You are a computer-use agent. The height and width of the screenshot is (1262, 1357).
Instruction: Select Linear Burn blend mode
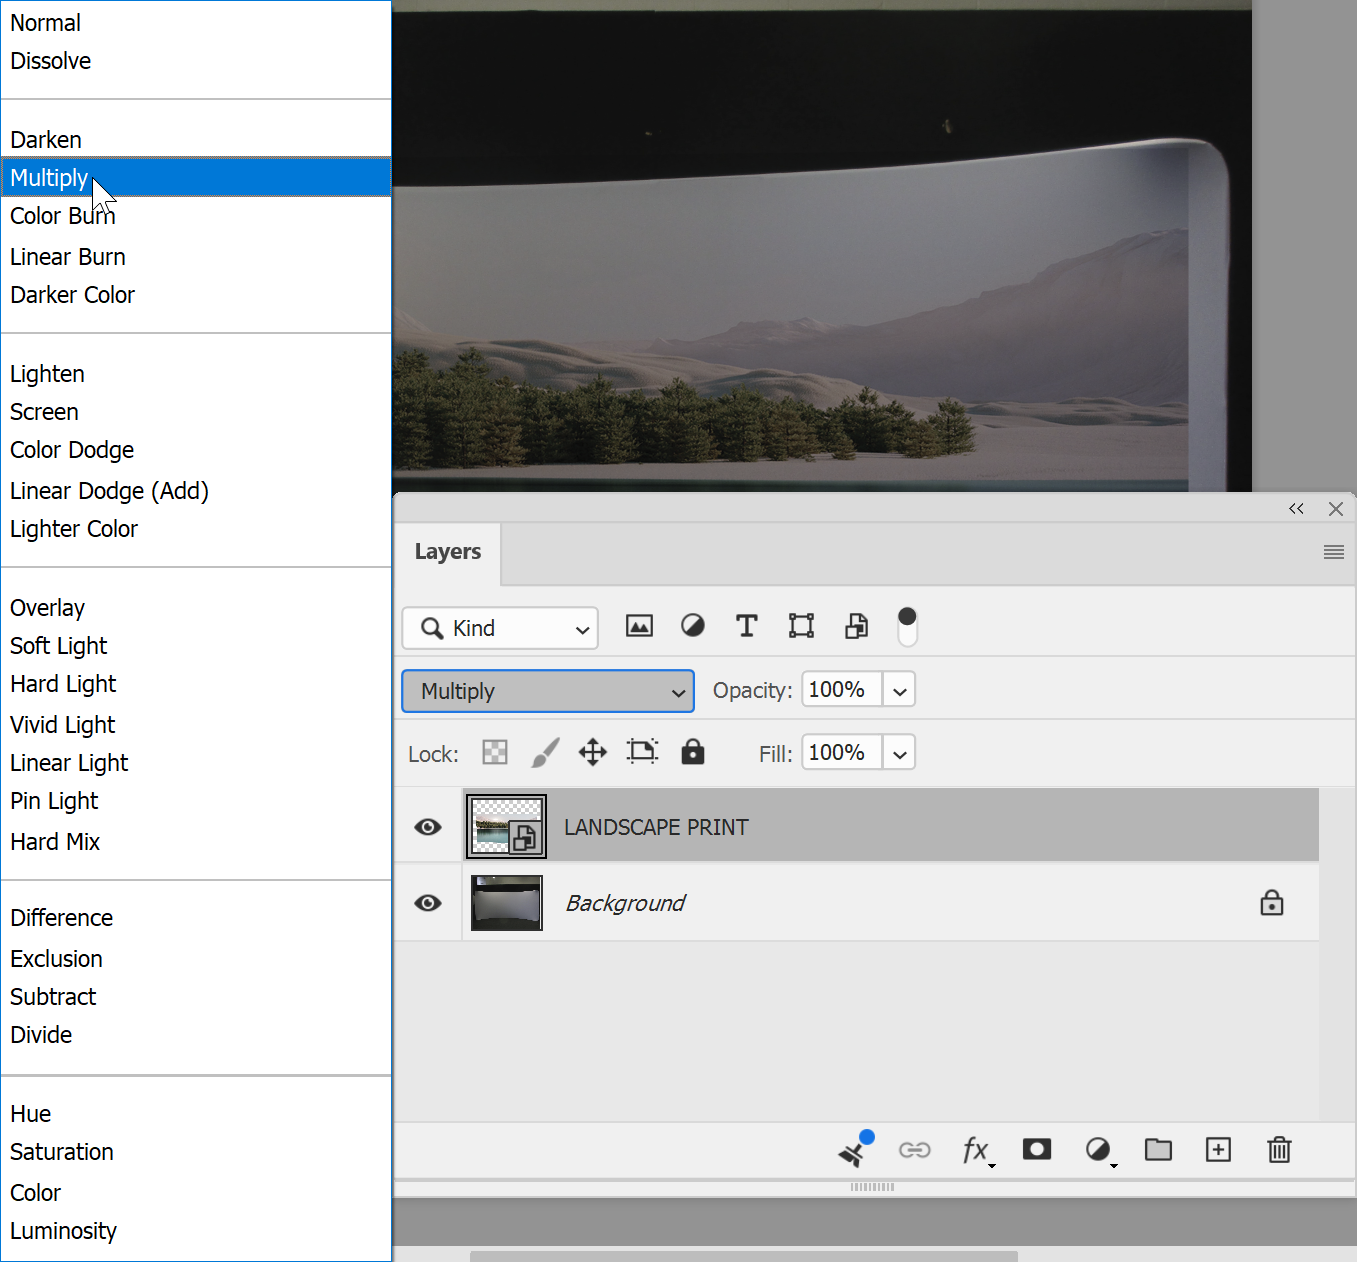(x=196, y=257)
